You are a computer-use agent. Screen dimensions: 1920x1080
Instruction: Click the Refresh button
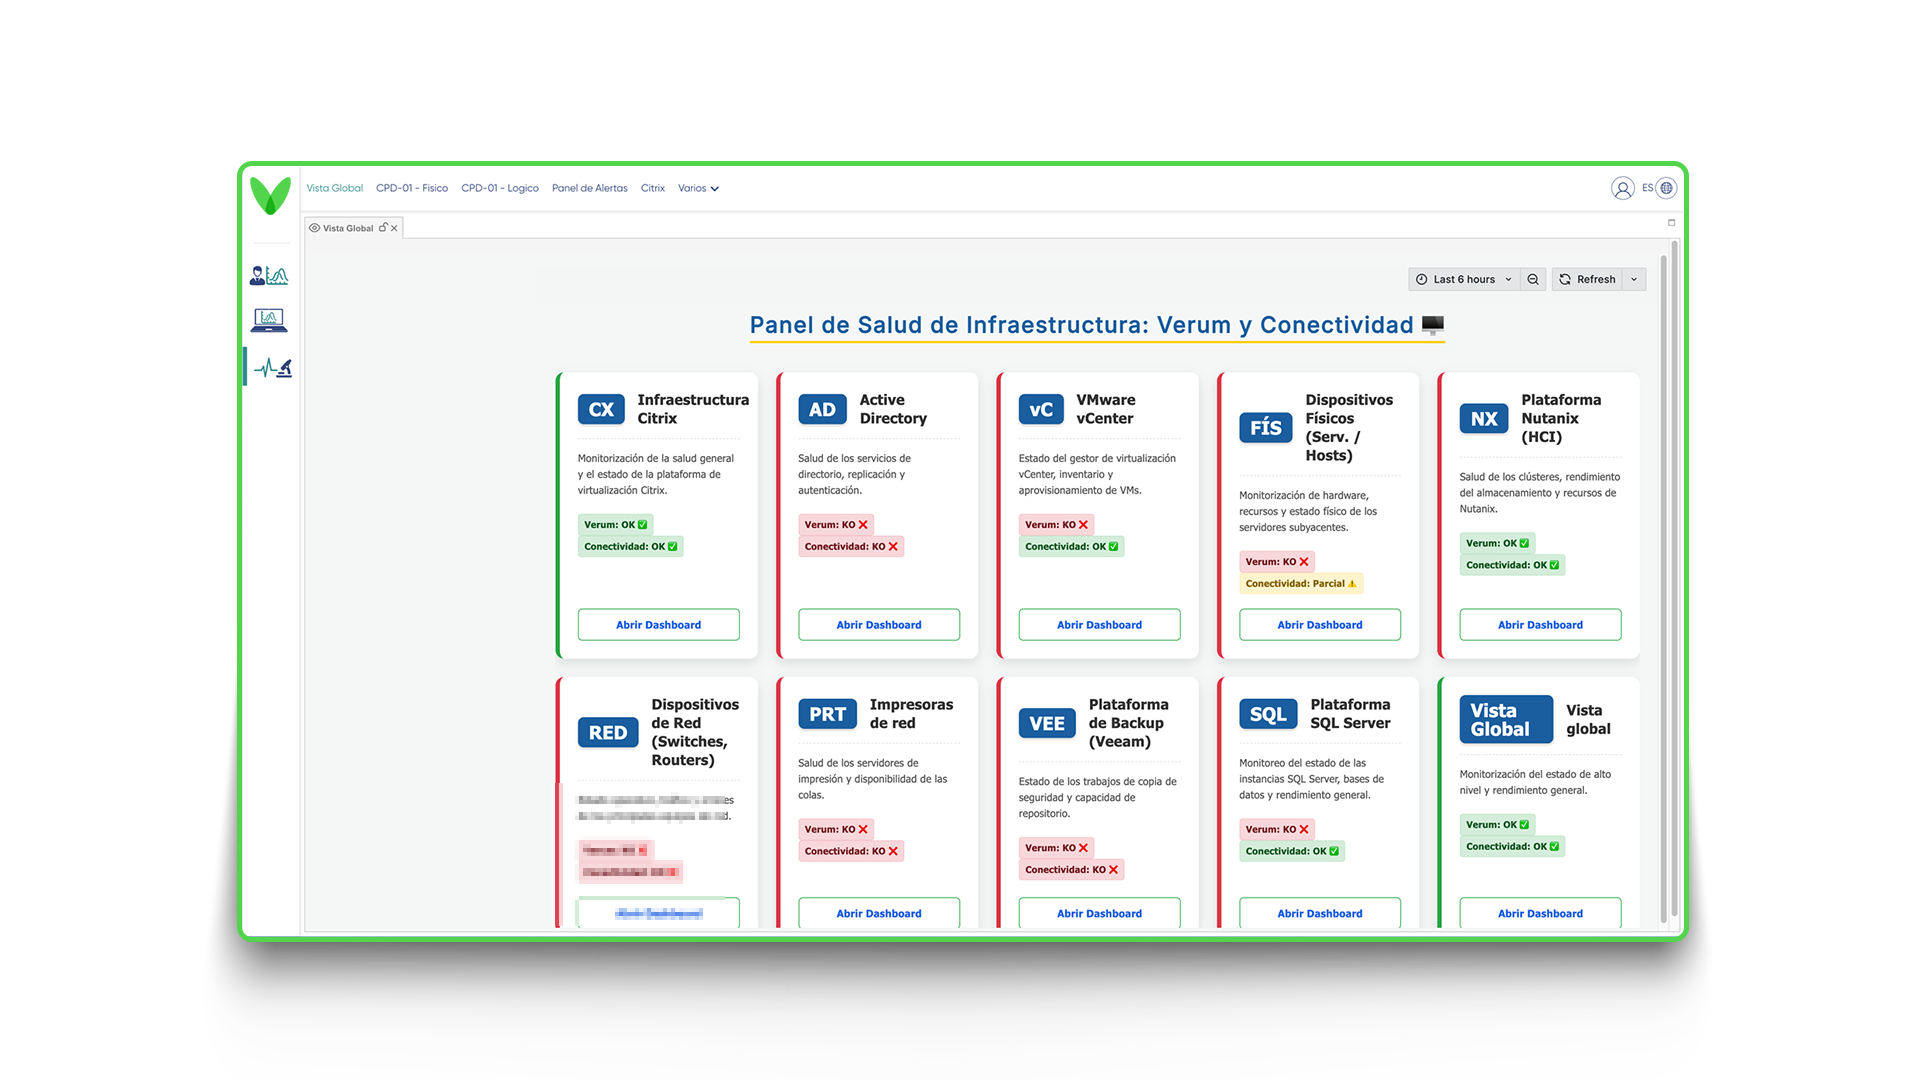click(1587, 280)
